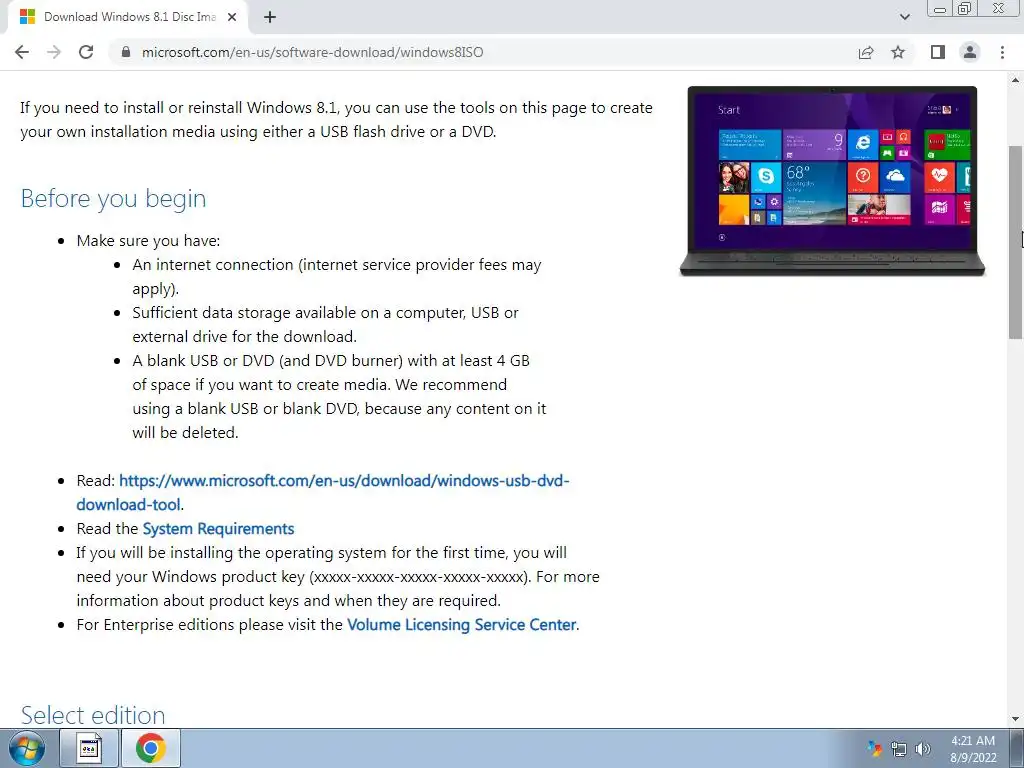Viewport: 1024px width, 768px height.
Task: Open the Windows Start menu orb
Action: [x=27, y=748]
